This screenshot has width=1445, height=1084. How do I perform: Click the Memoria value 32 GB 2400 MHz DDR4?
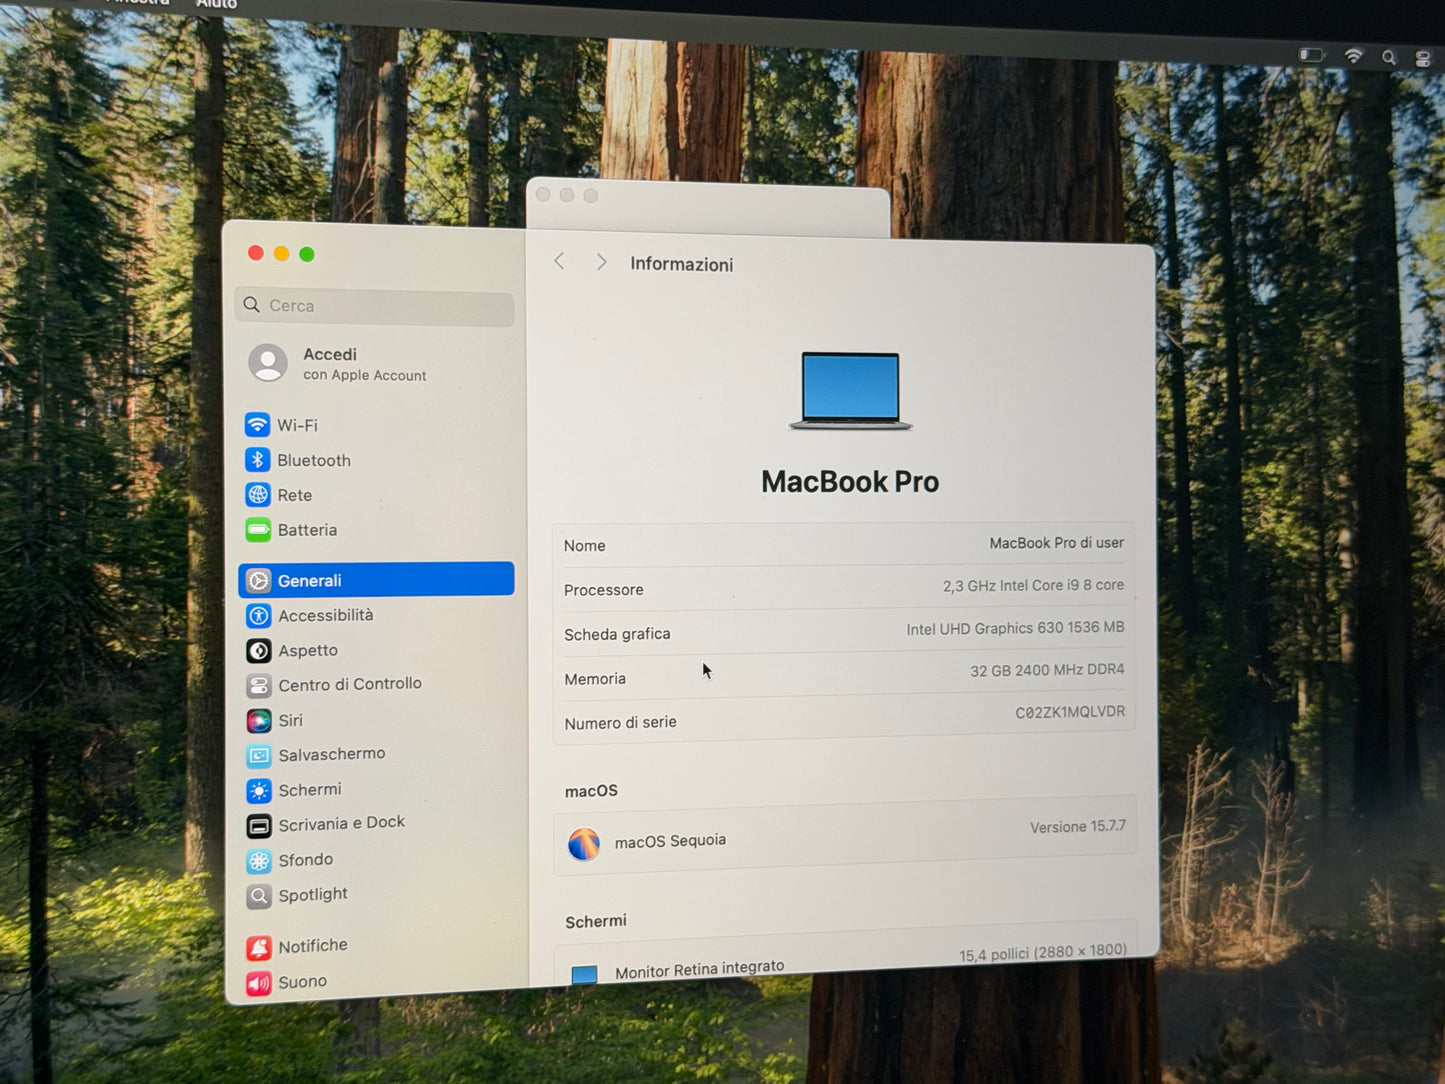click(1047, 670)
